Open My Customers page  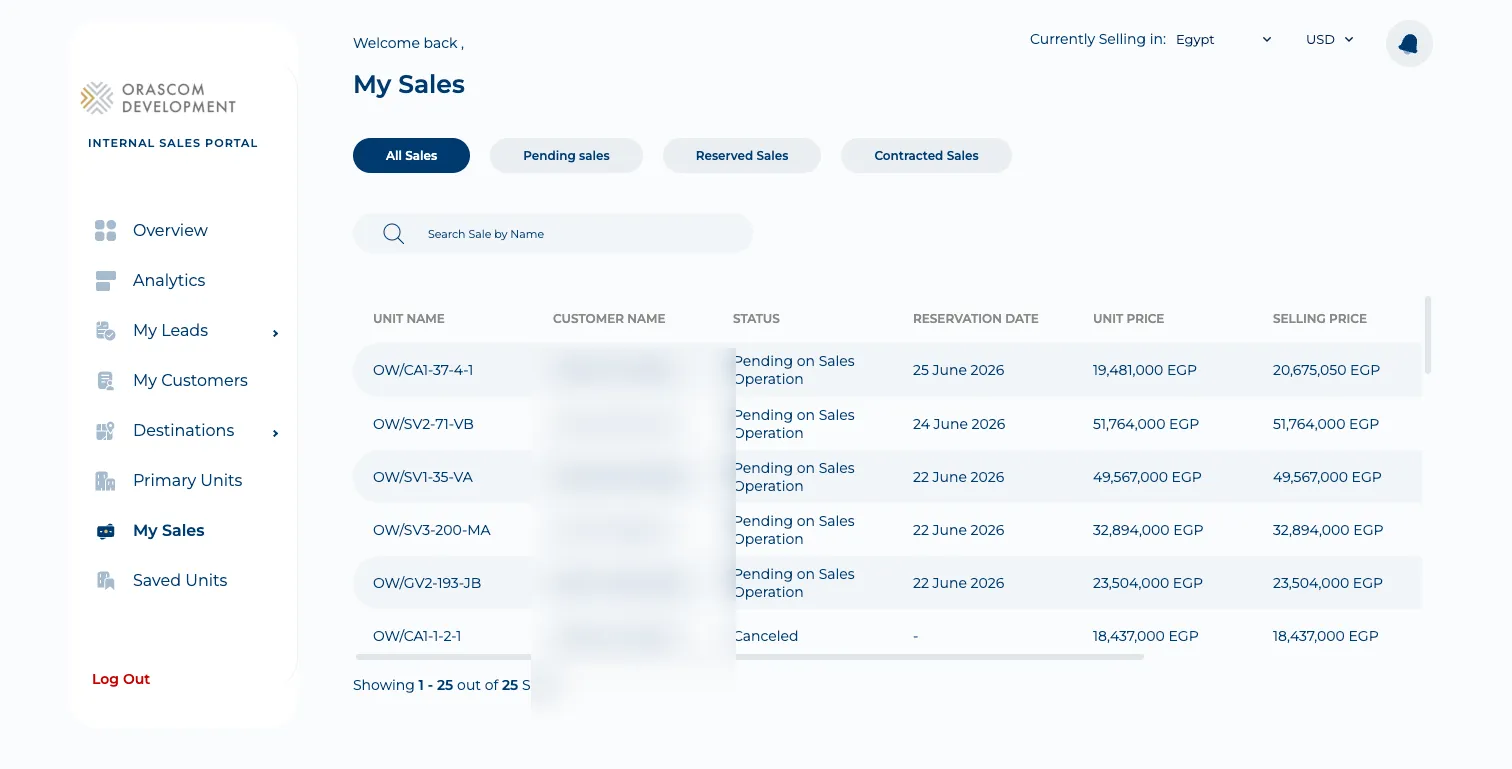click(x=190, y=381)
